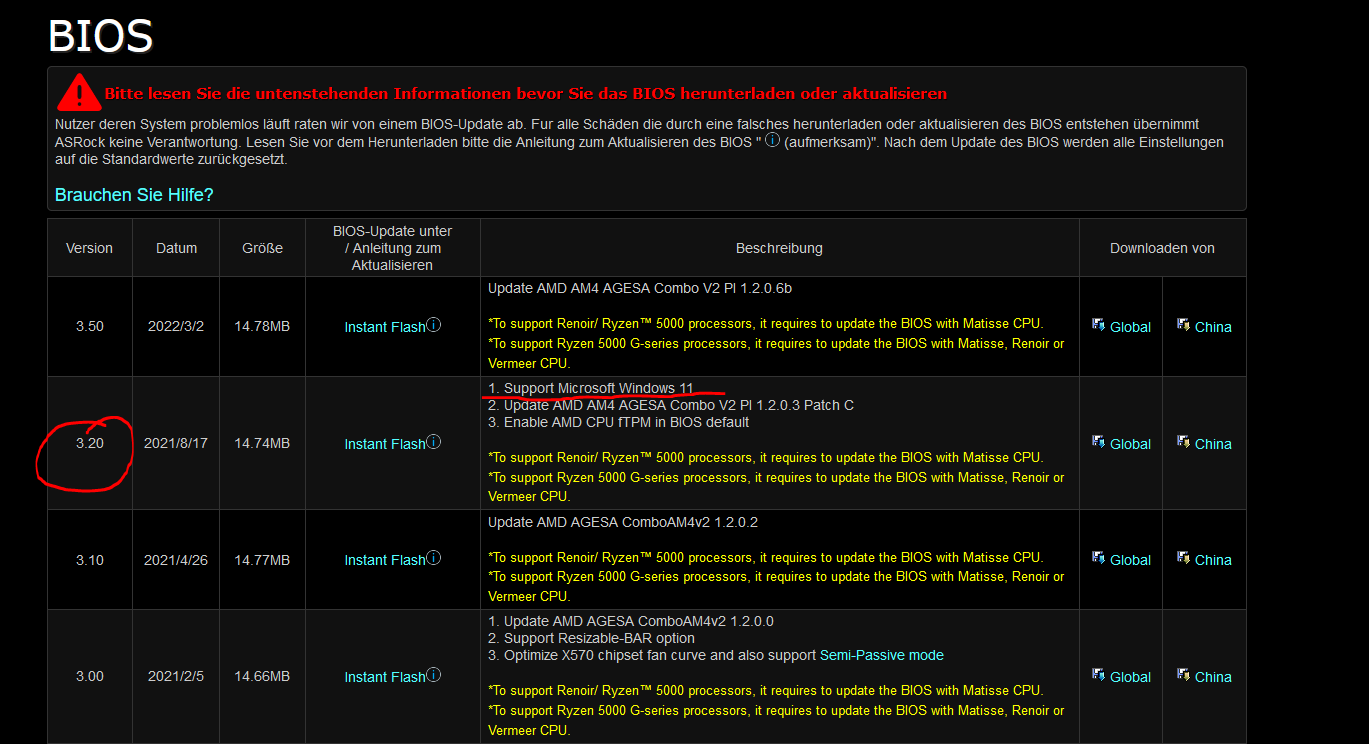Screen dimensions: 1369x744
Task: Open the Instant Flash link in the 3.20 row
Action: click(x=385, y=444)
